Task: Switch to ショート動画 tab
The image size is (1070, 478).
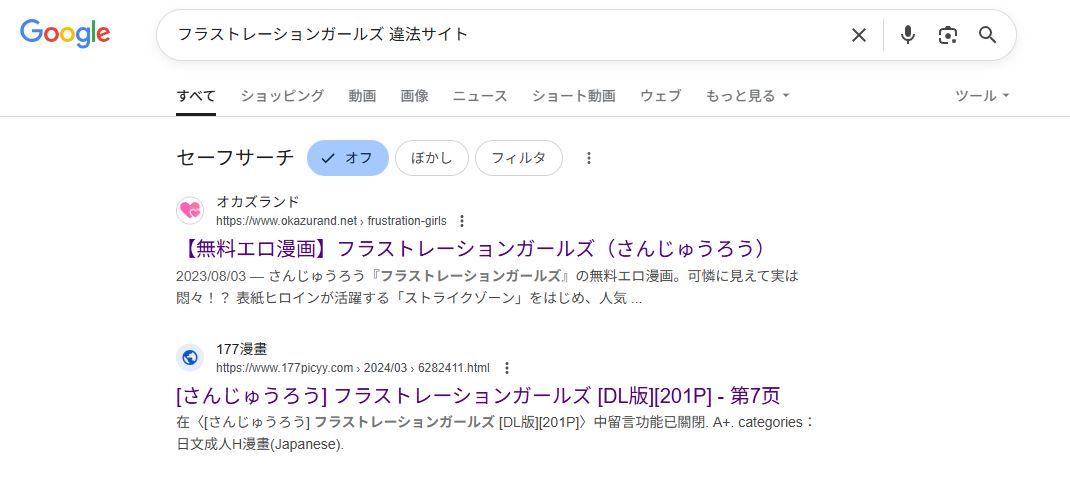Action: pos(573,96)
